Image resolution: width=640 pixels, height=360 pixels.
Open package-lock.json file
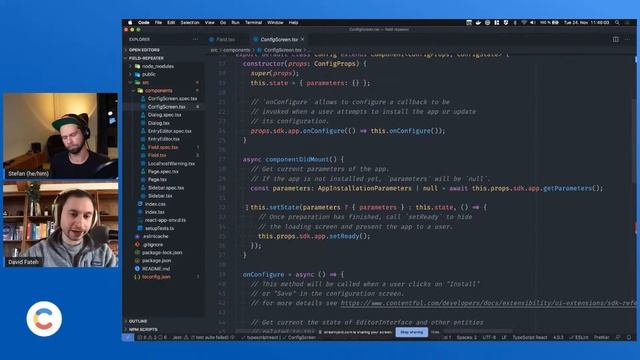[162, 253]
